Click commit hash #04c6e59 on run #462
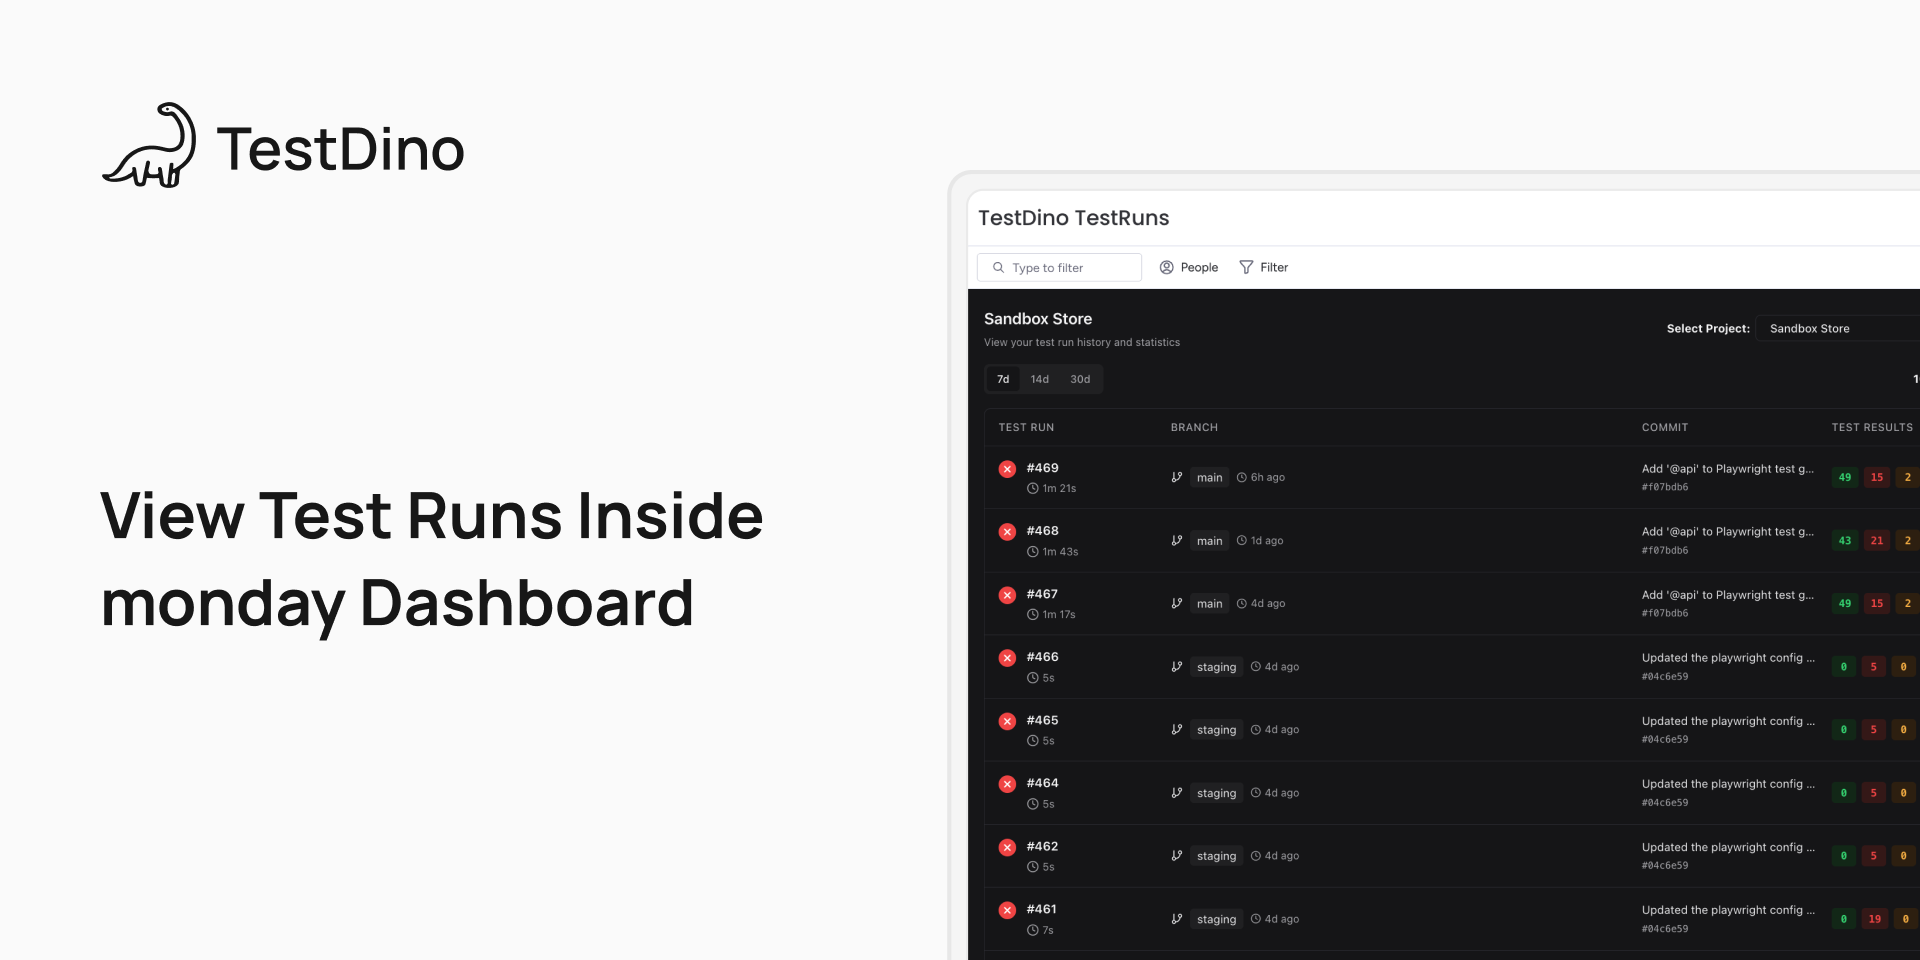 (1665, 866)
